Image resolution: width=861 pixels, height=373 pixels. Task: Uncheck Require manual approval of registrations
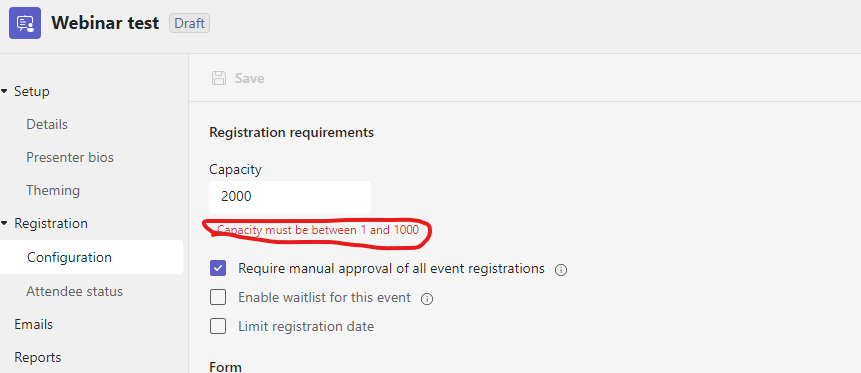[218, 269]
